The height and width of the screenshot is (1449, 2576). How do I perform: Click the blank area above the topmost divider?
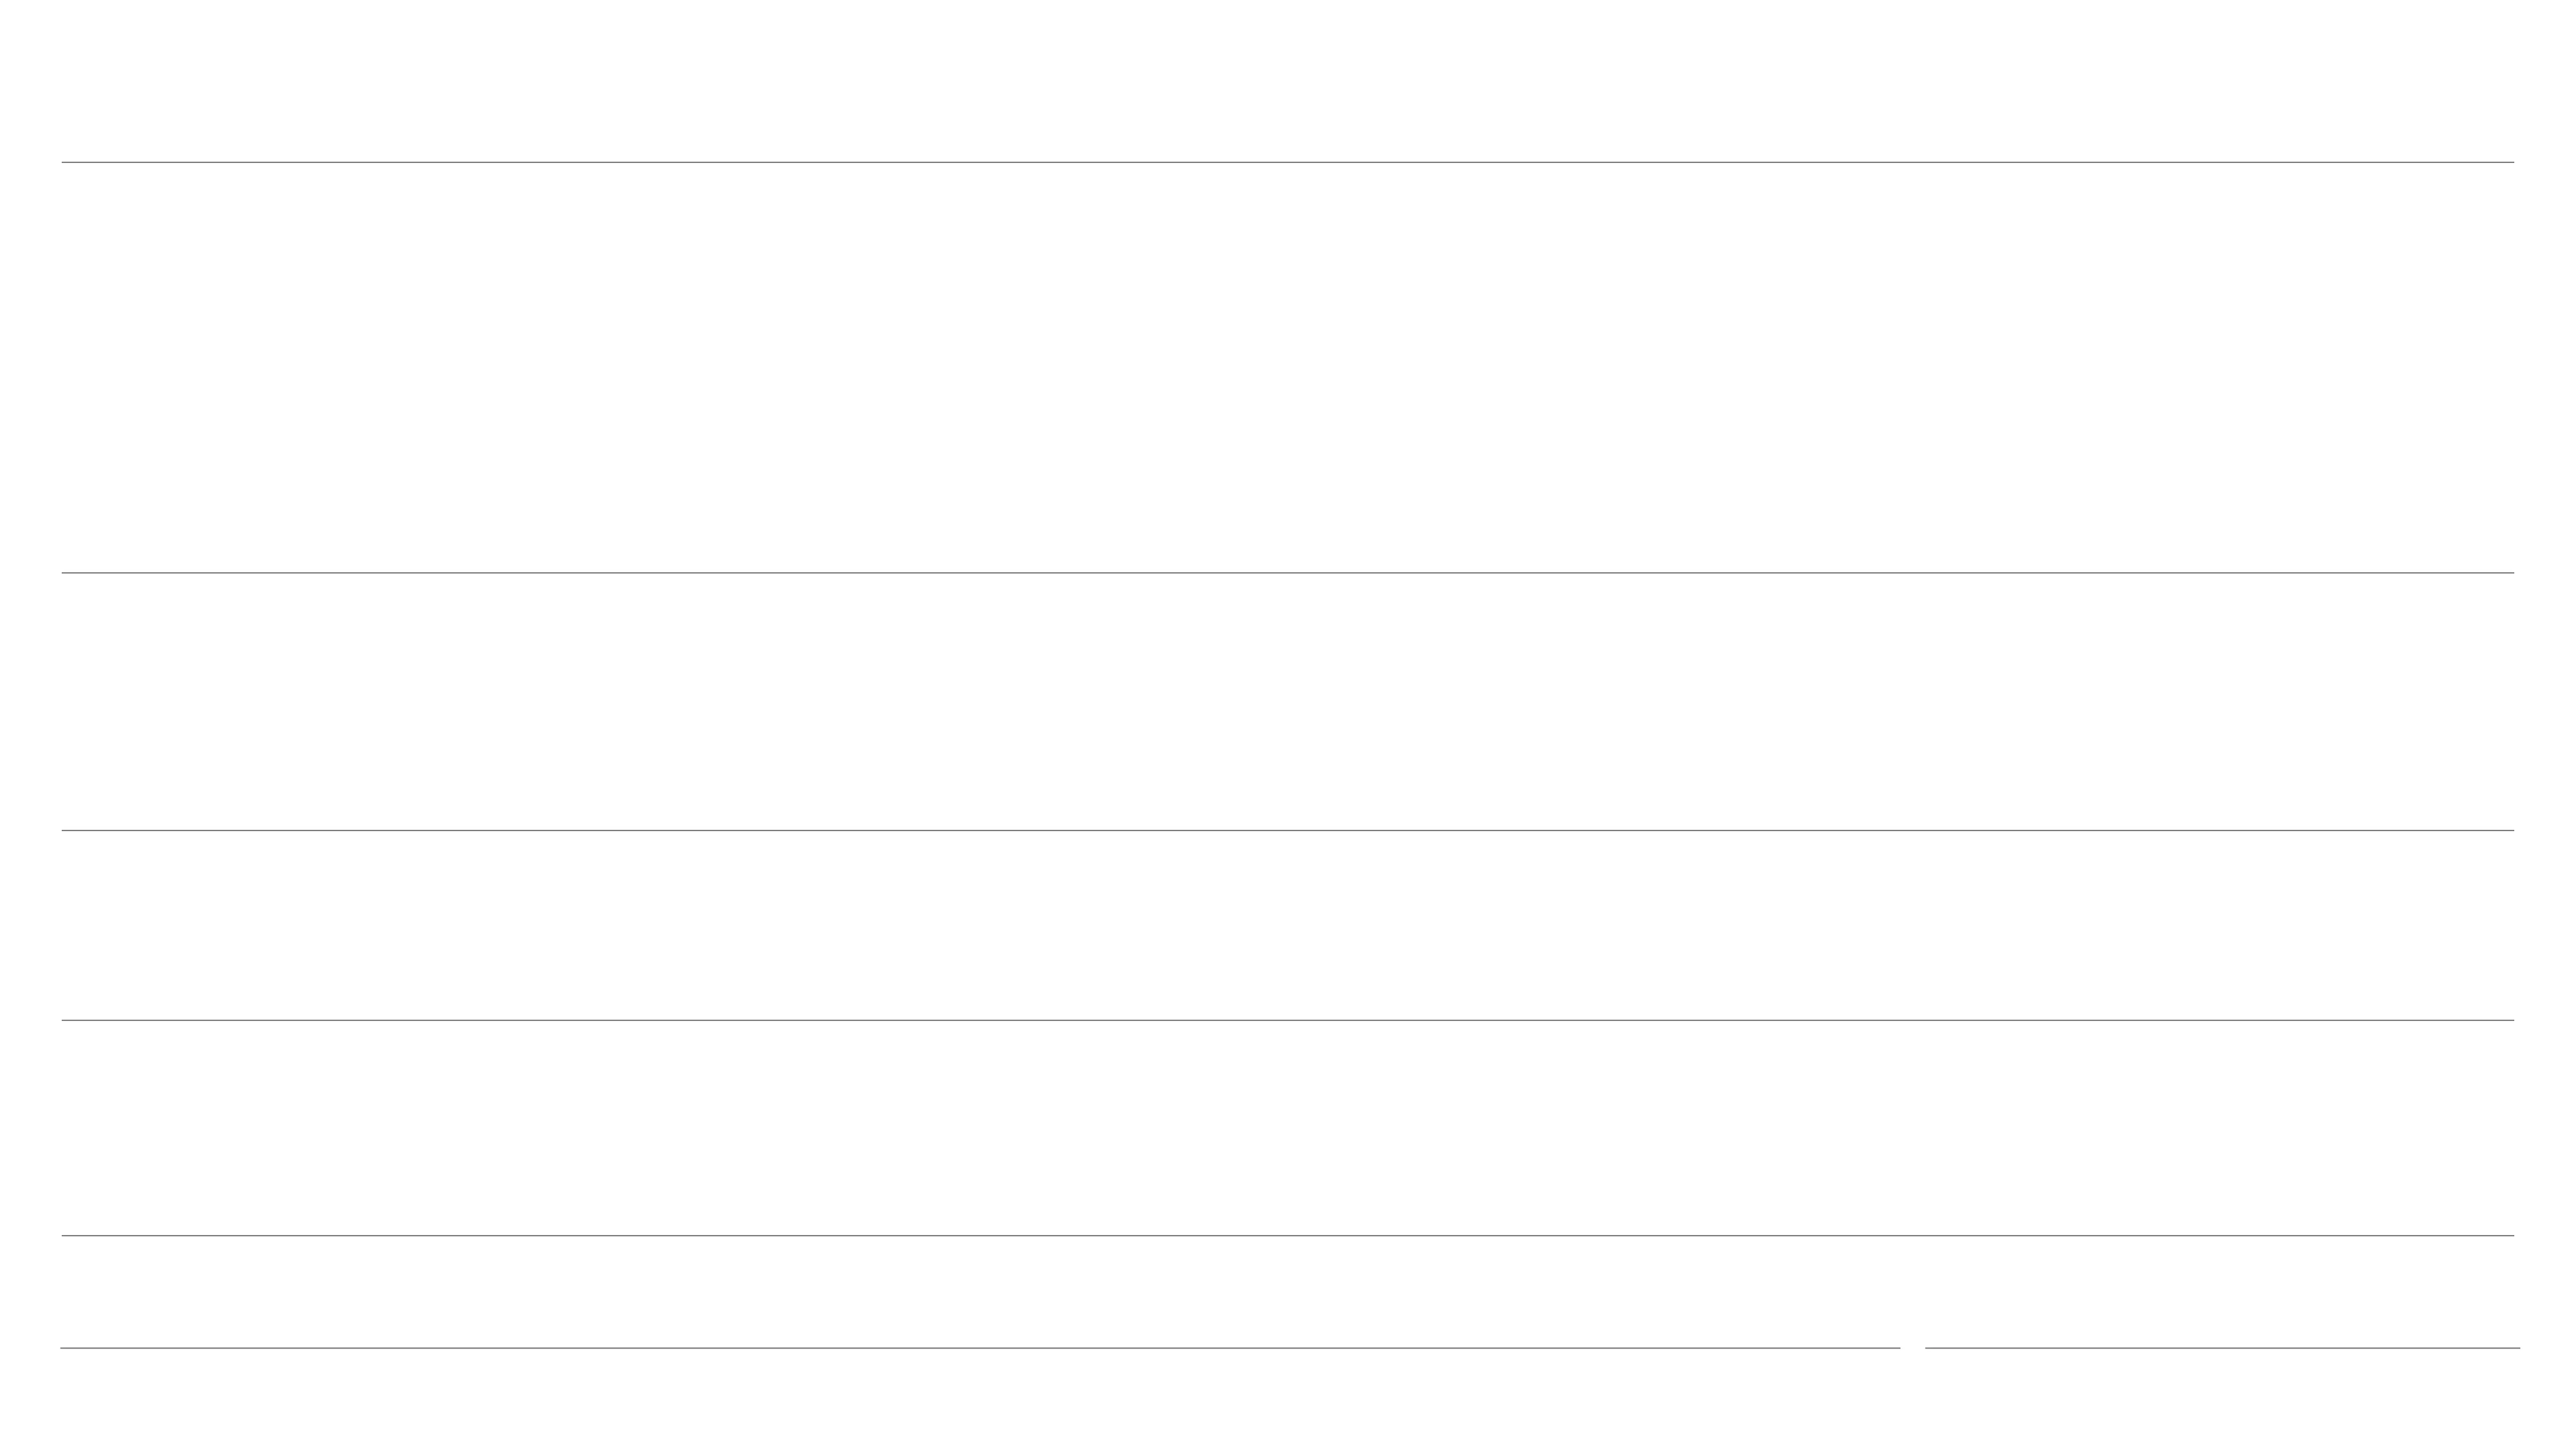tap(1287, 80)
